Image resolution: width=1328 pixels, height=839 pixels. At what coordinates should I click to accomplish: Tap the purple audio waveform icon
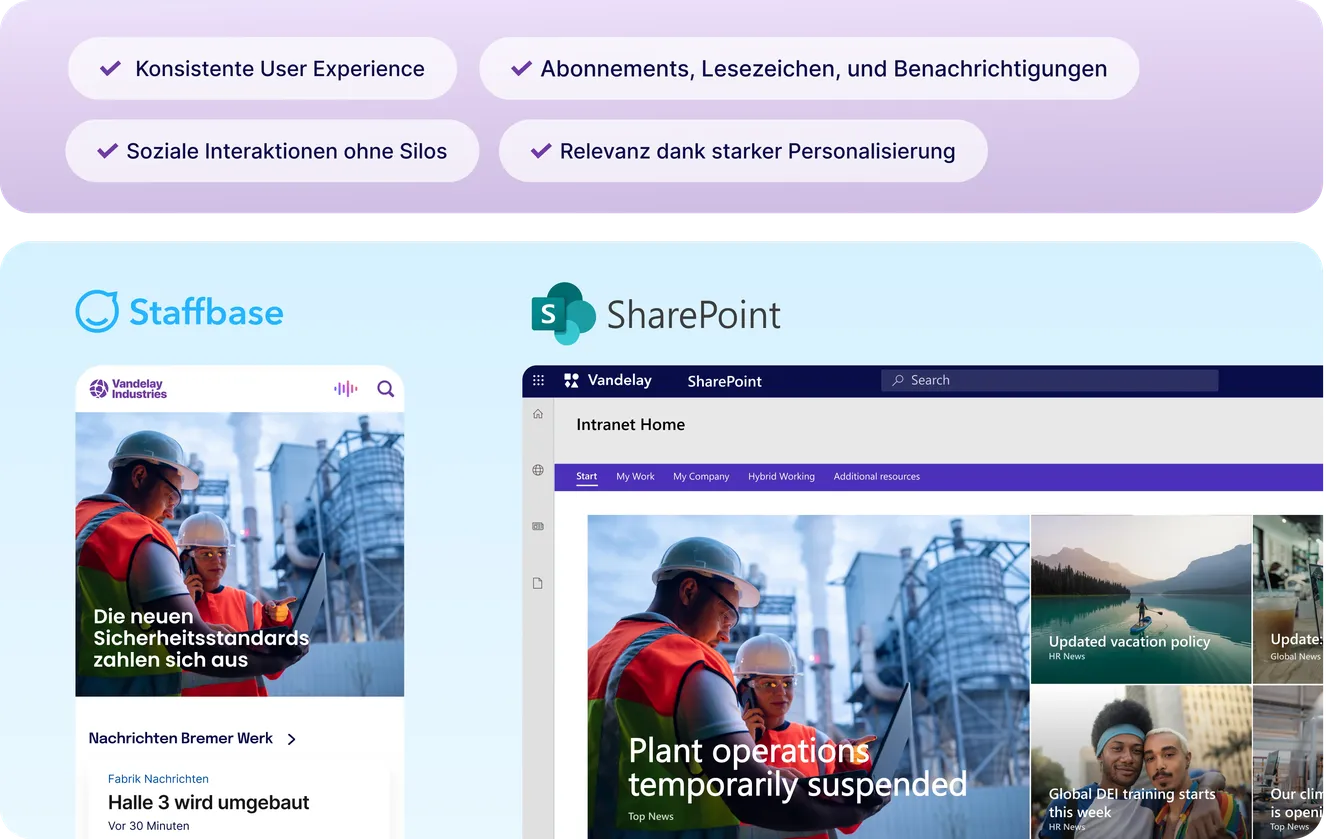[x=345, y=389]
